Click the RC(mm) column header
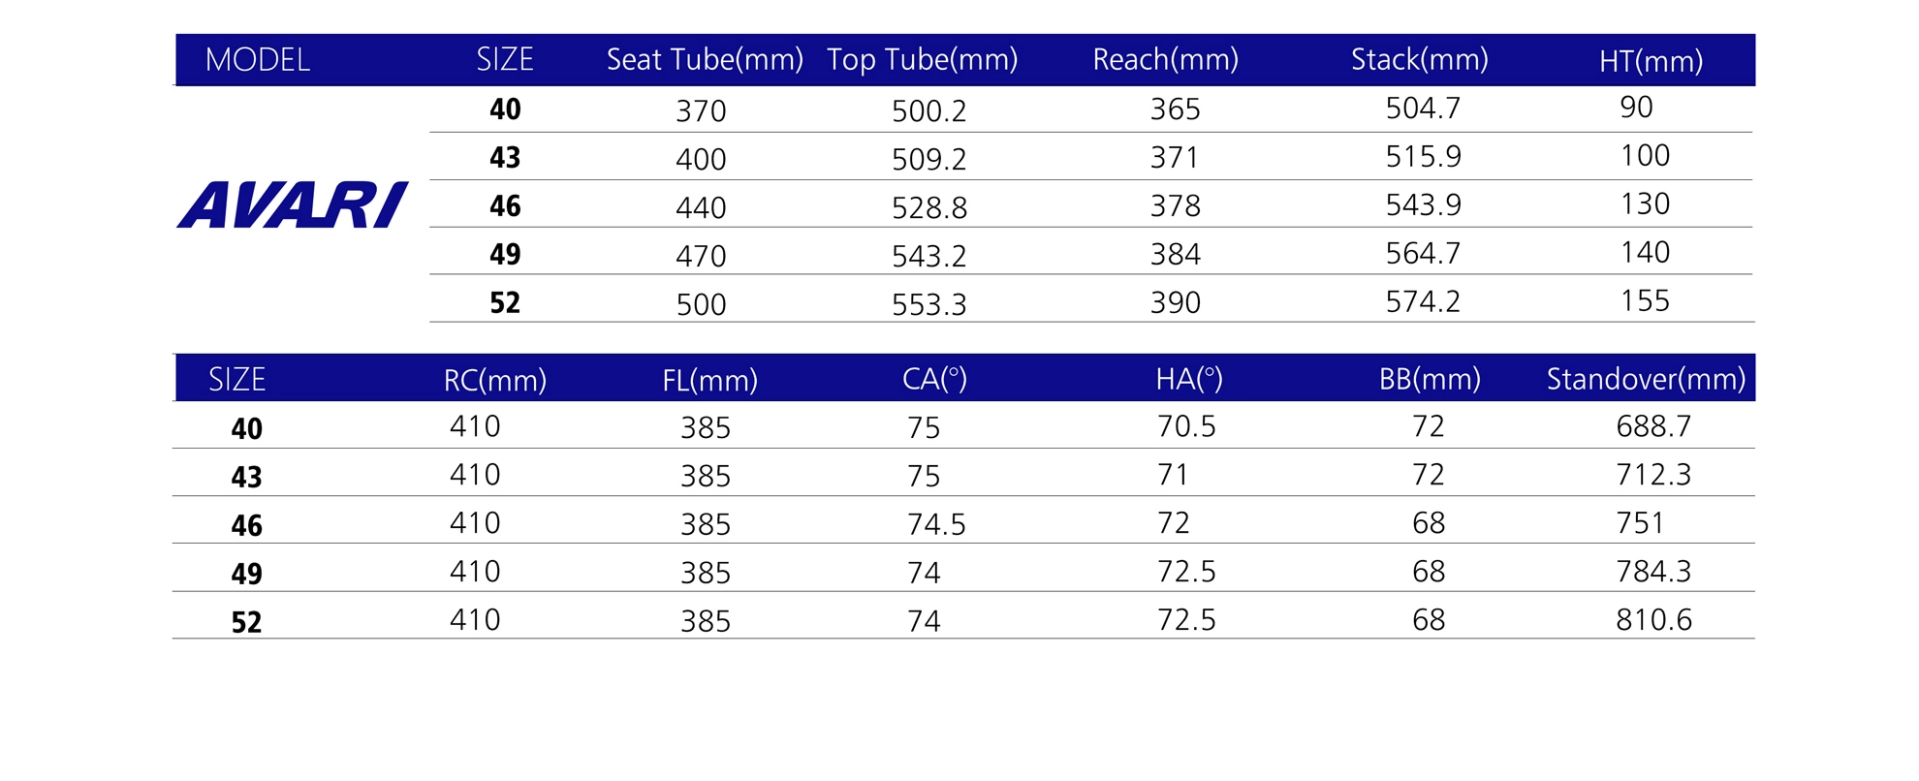Viewport: 1919px width, 781px height. click(x=495, y=380)
